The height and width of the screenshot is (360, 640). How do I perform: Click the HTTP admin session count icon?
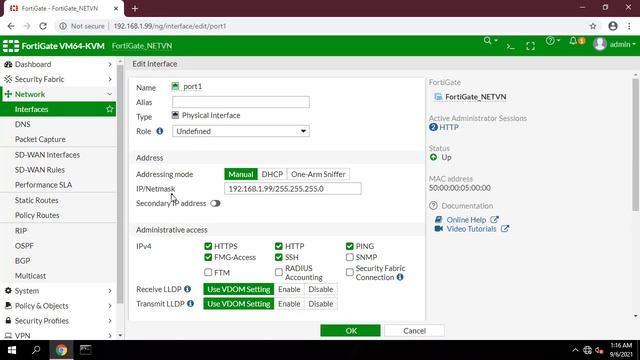tap(433, 127)
